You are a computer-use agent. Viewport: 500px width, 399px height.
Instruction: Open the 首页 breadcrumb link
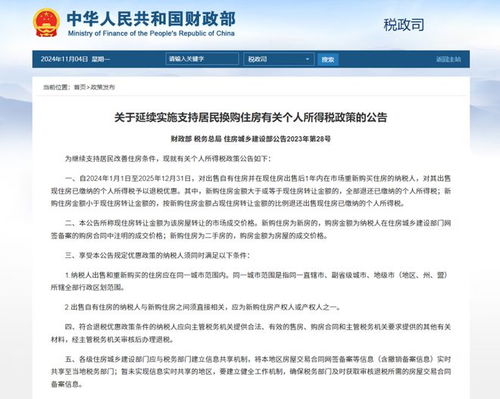(x=80, y=87)
